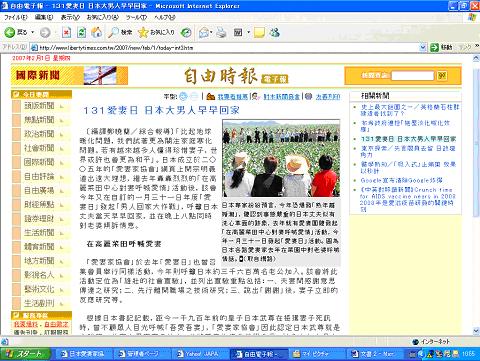Click the IE Back arrow button
Image resolution: width=480 pixels, height=361 pixels.
tap(10, 32)
